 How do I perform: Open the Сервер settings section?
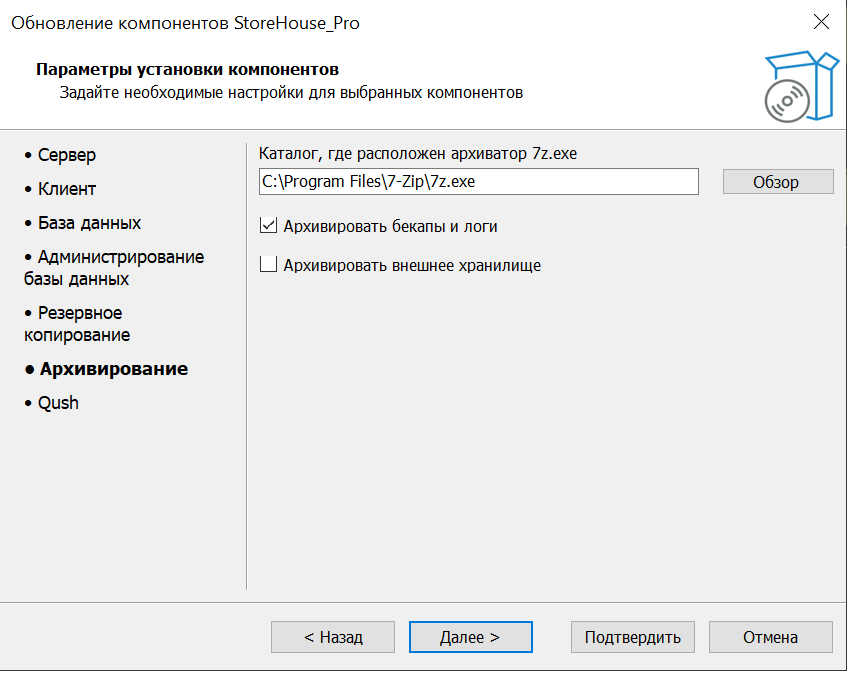point(67,155)
